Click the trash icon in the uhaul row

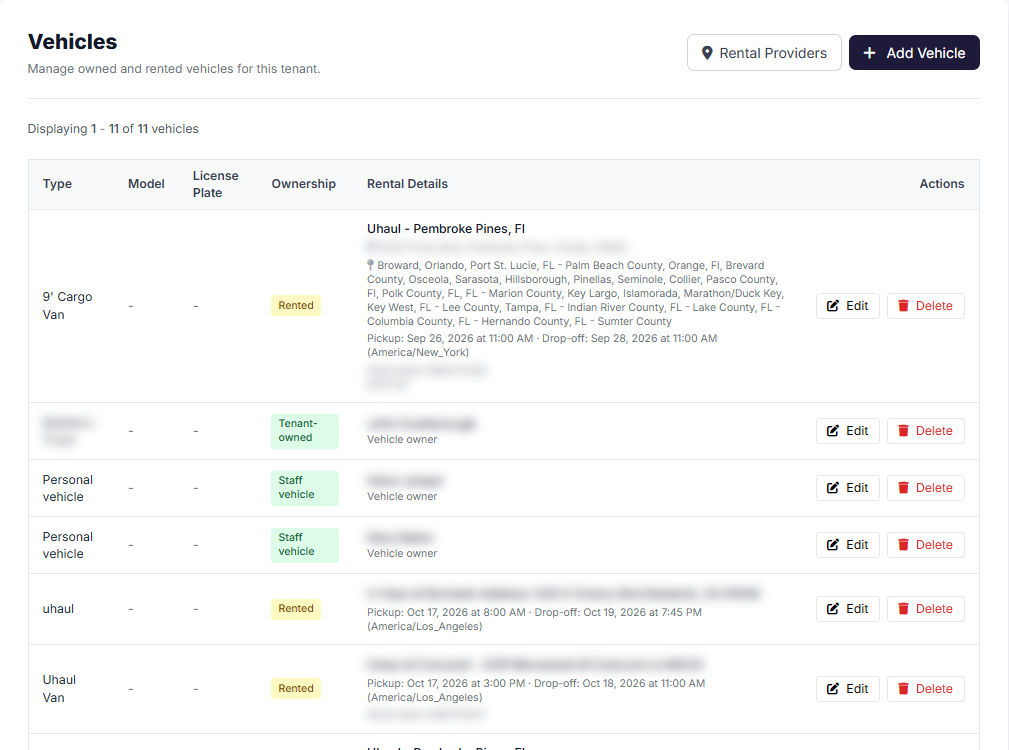[903, 608]
